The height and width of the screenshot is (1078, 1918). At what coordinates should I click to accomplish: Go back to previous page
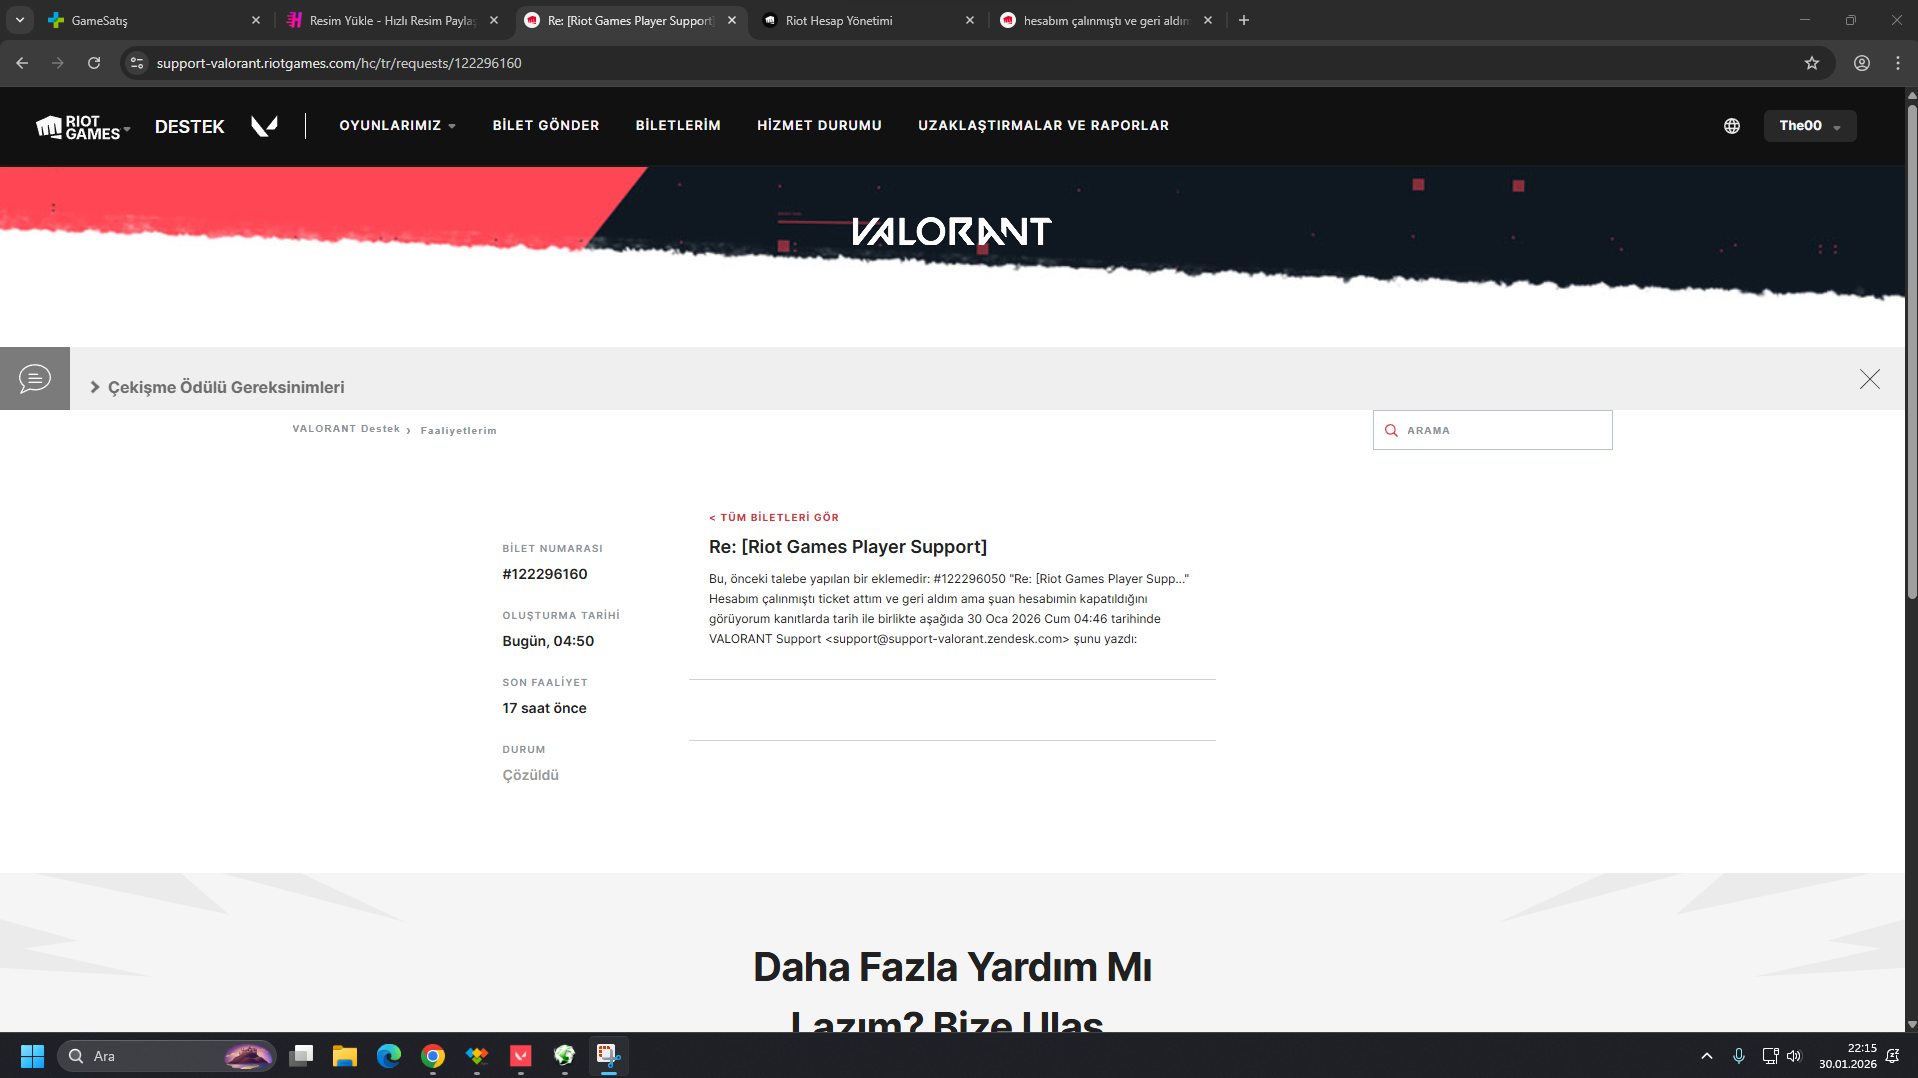[x=22, y=63]
